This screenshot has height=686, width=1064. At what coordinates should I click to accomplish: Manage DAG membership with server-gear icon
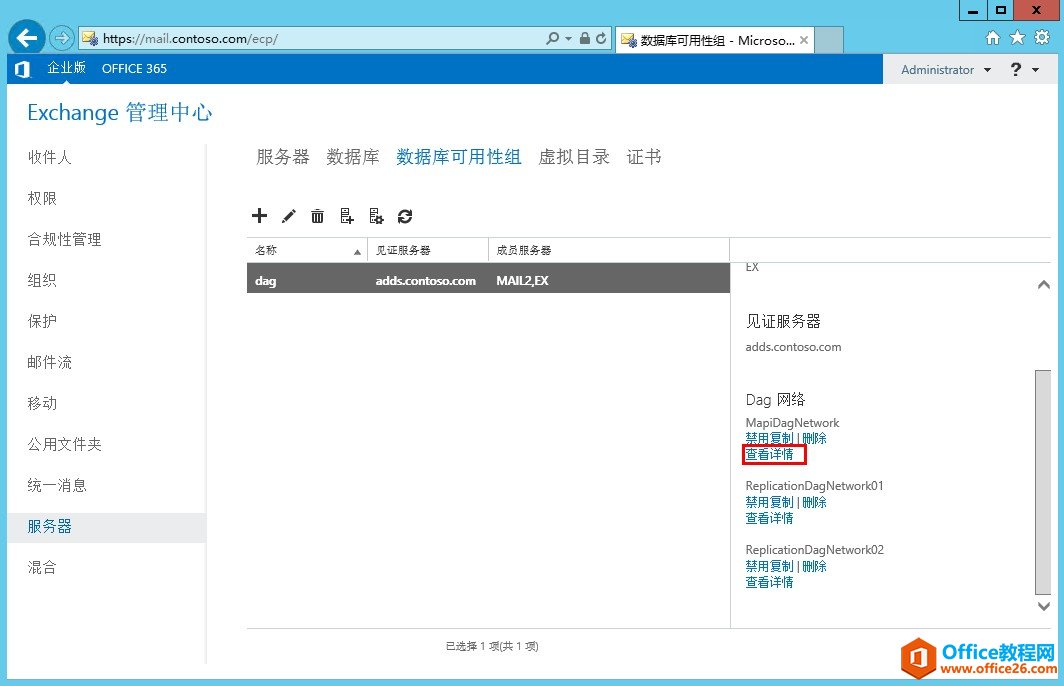click(377, 215)
